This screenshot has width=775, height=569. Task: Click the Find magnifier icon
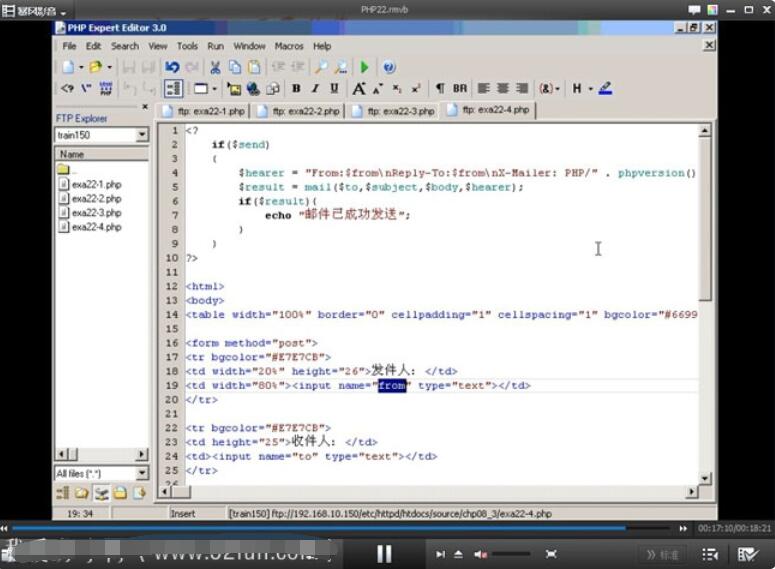coord(321,67)
